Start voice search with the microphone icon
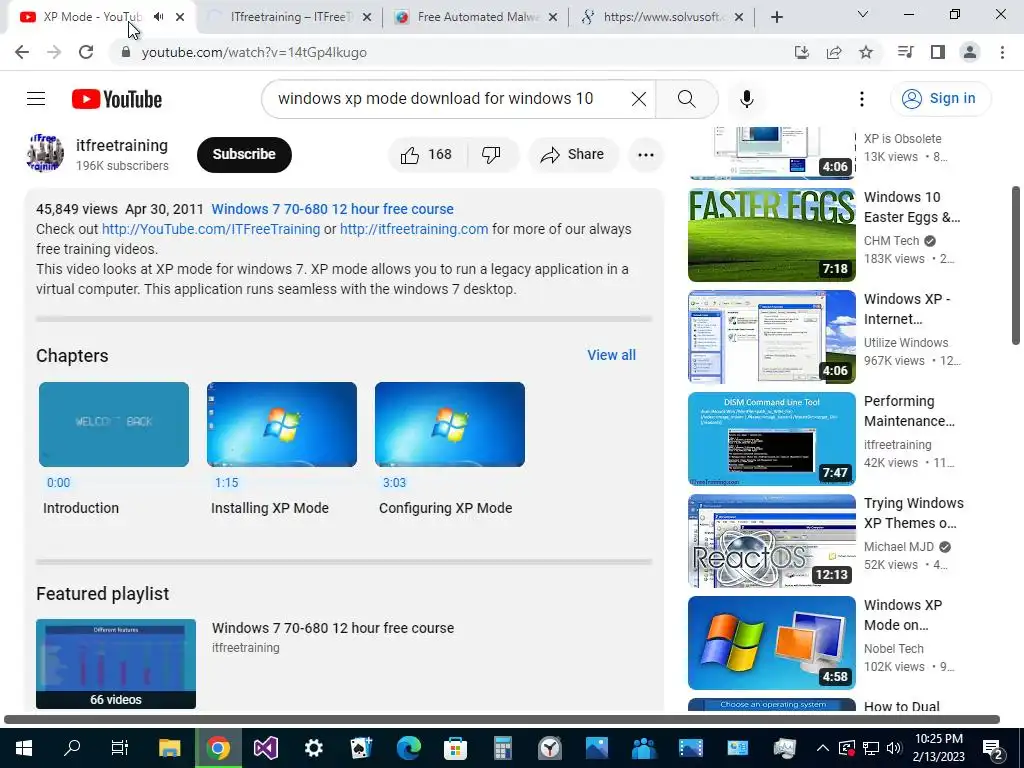This screenshot has height=768, width=1024. 746,99
